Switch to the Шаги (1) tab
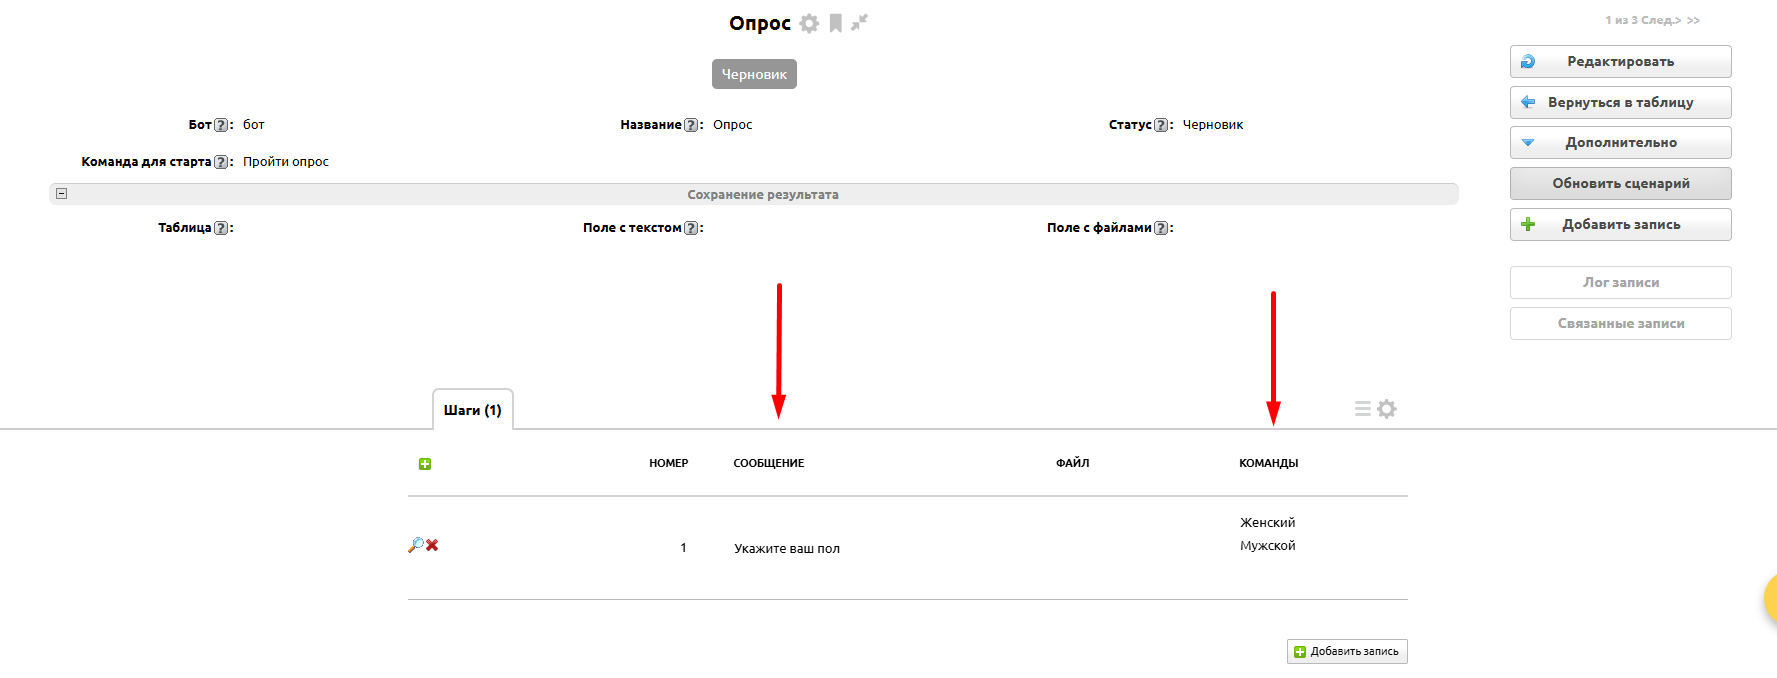The height and width of the screenshot is (678, 1777). point(473,410)
